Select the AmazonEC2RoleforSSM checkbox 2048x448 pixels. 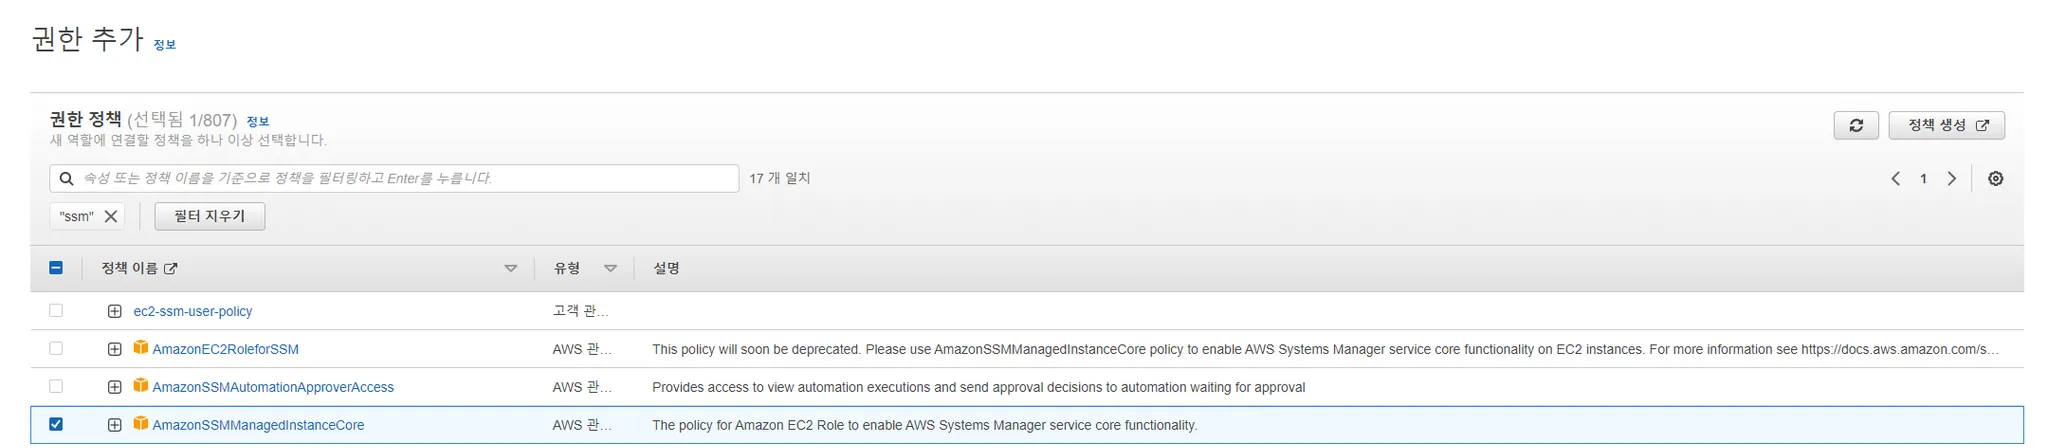(x=56, y=349)
